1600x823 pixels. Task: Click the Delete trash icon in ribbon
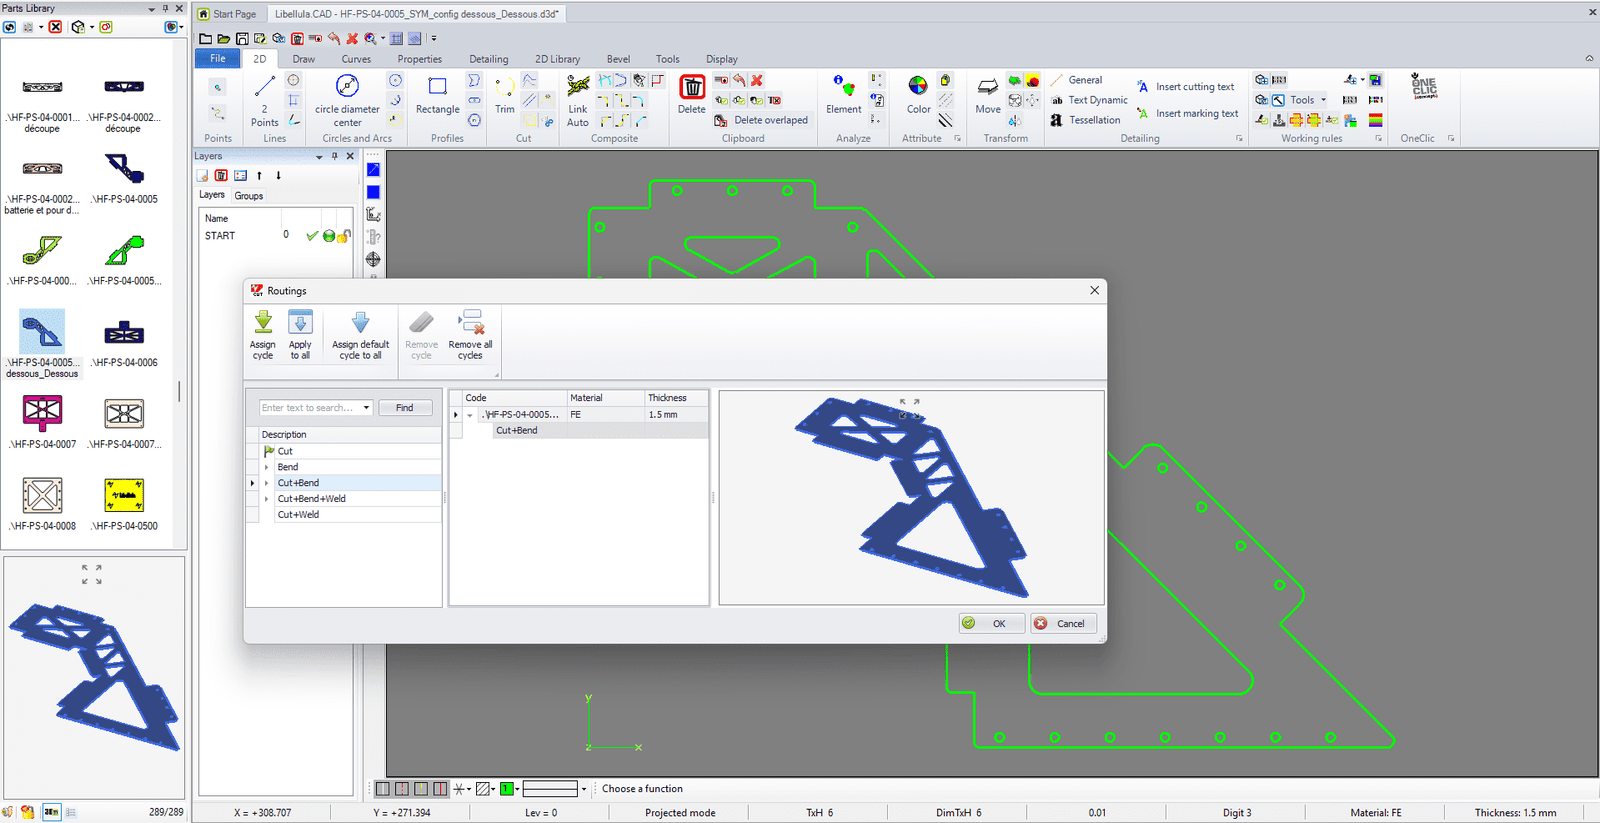point(691,88)
